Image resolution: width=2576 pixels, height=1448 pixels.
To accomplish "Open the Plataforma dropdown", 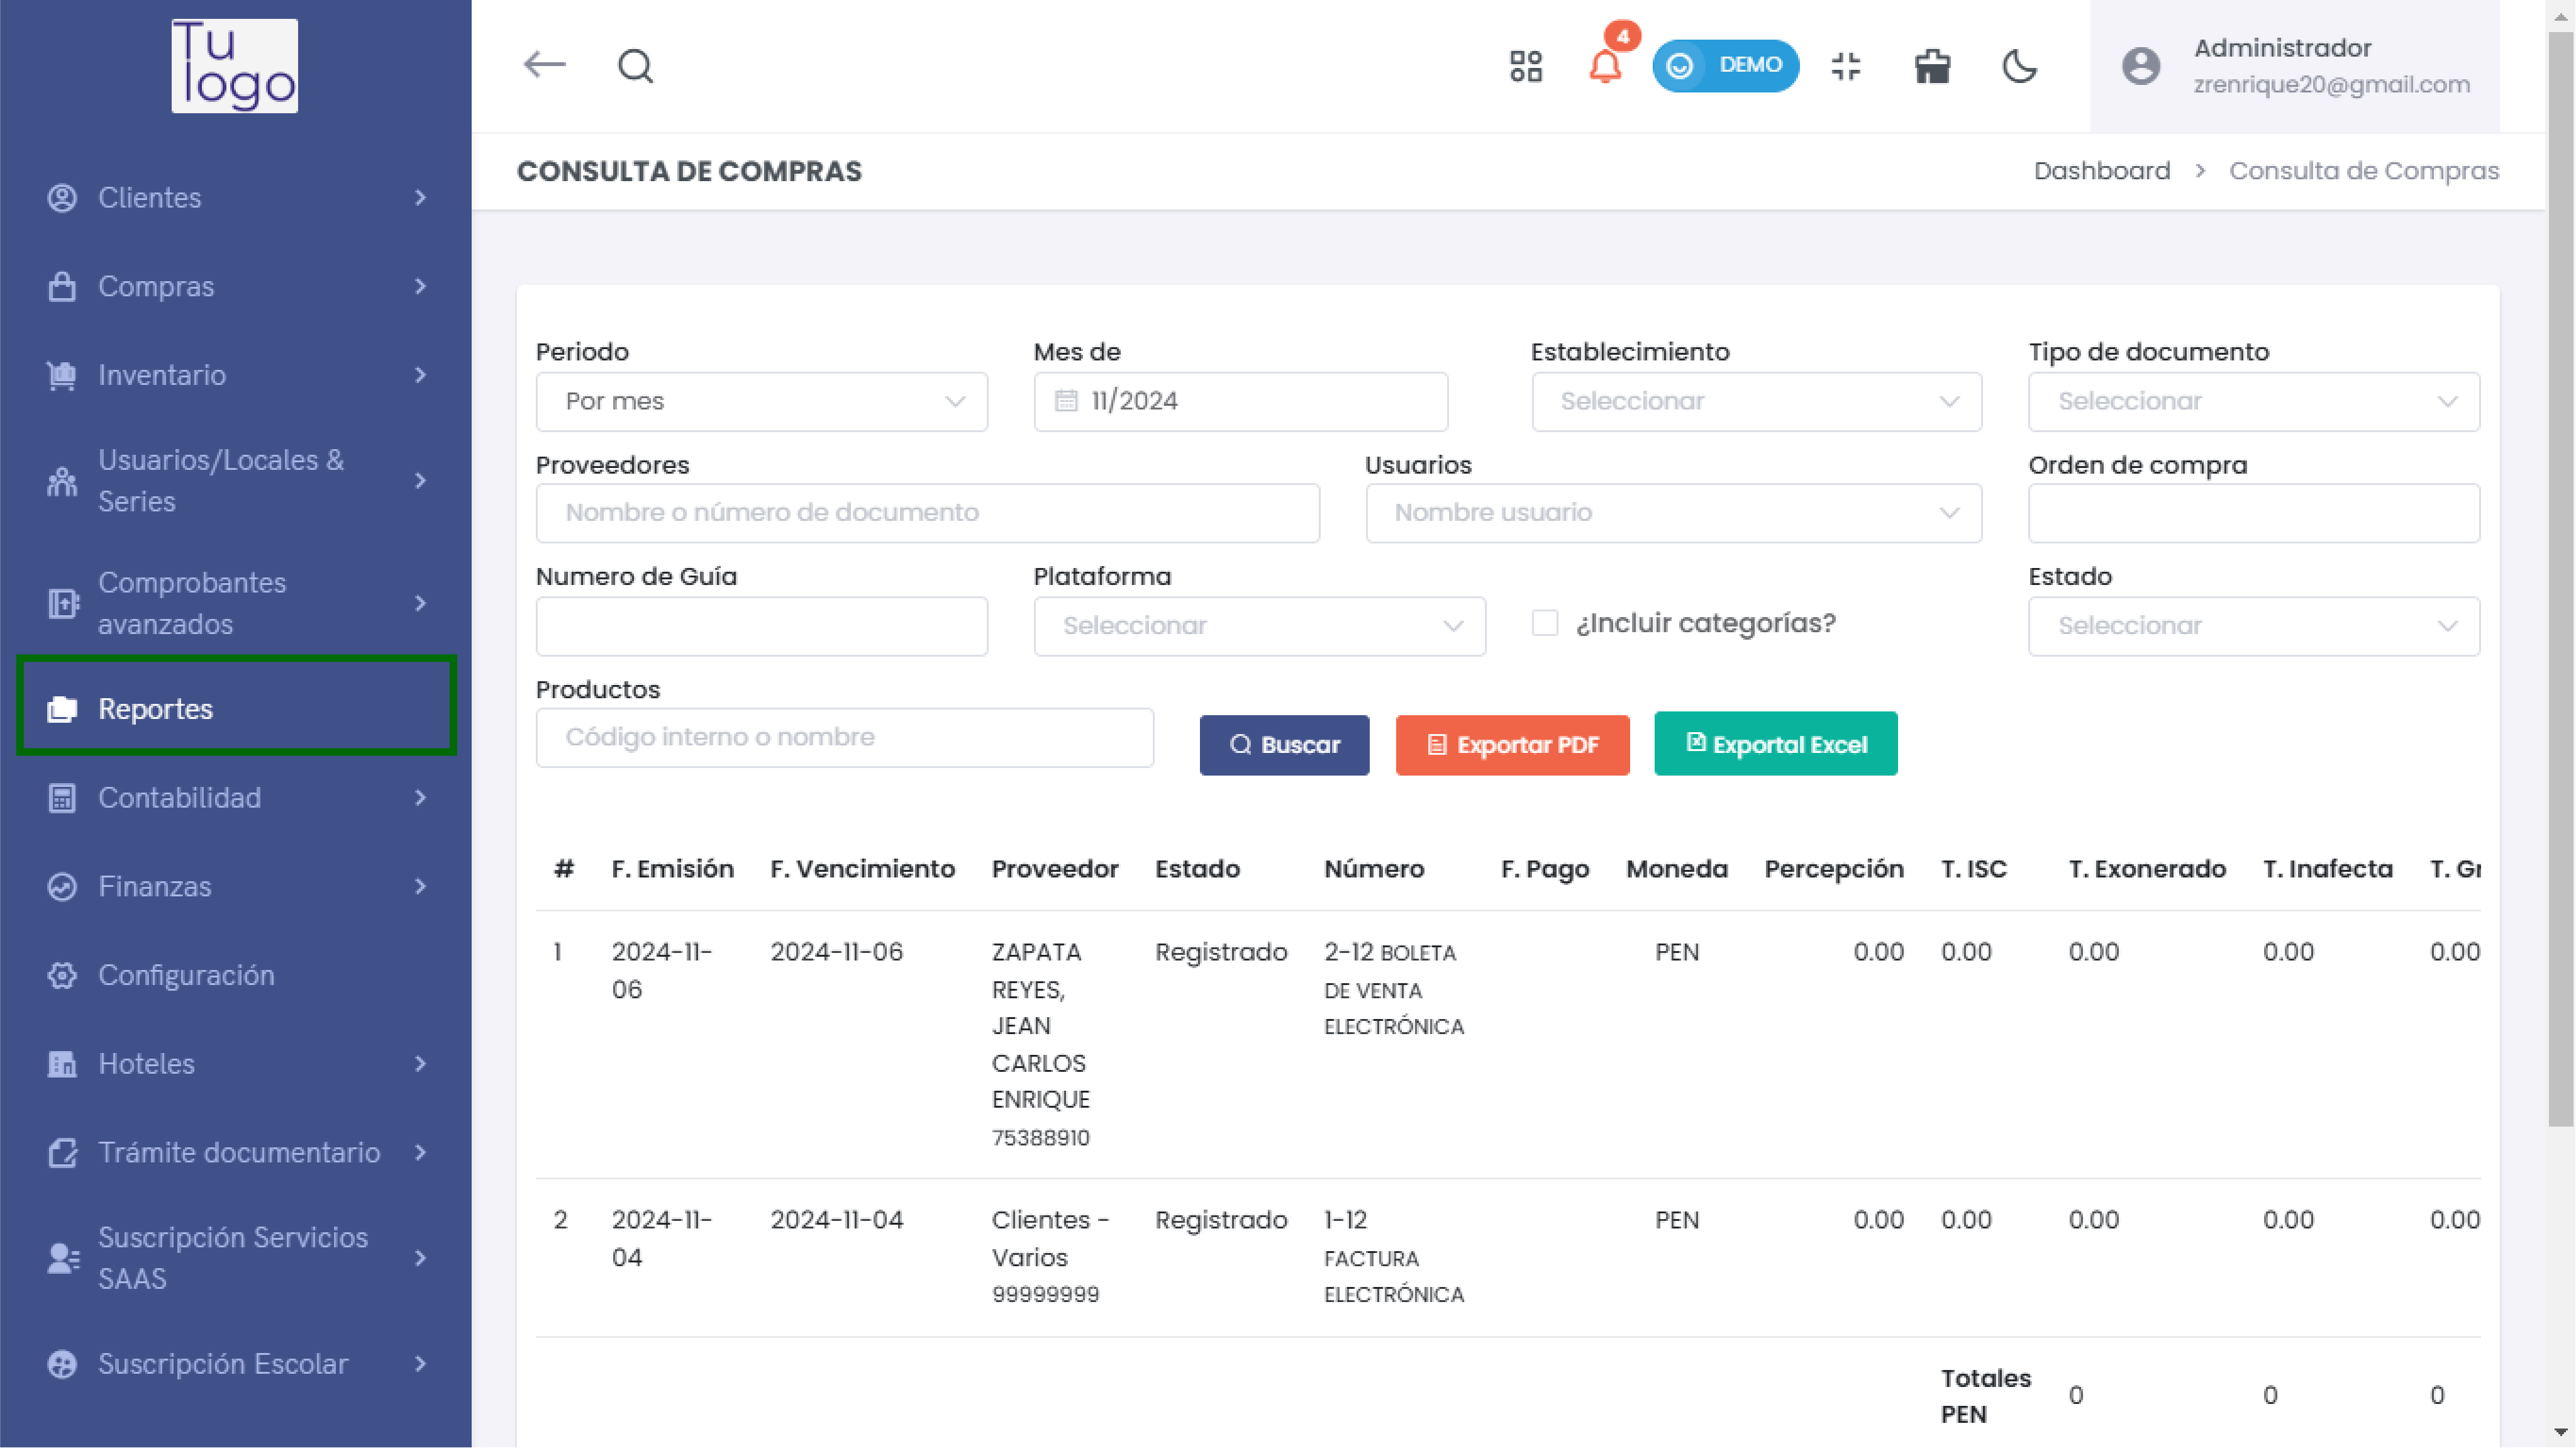I will [1259, 626].
